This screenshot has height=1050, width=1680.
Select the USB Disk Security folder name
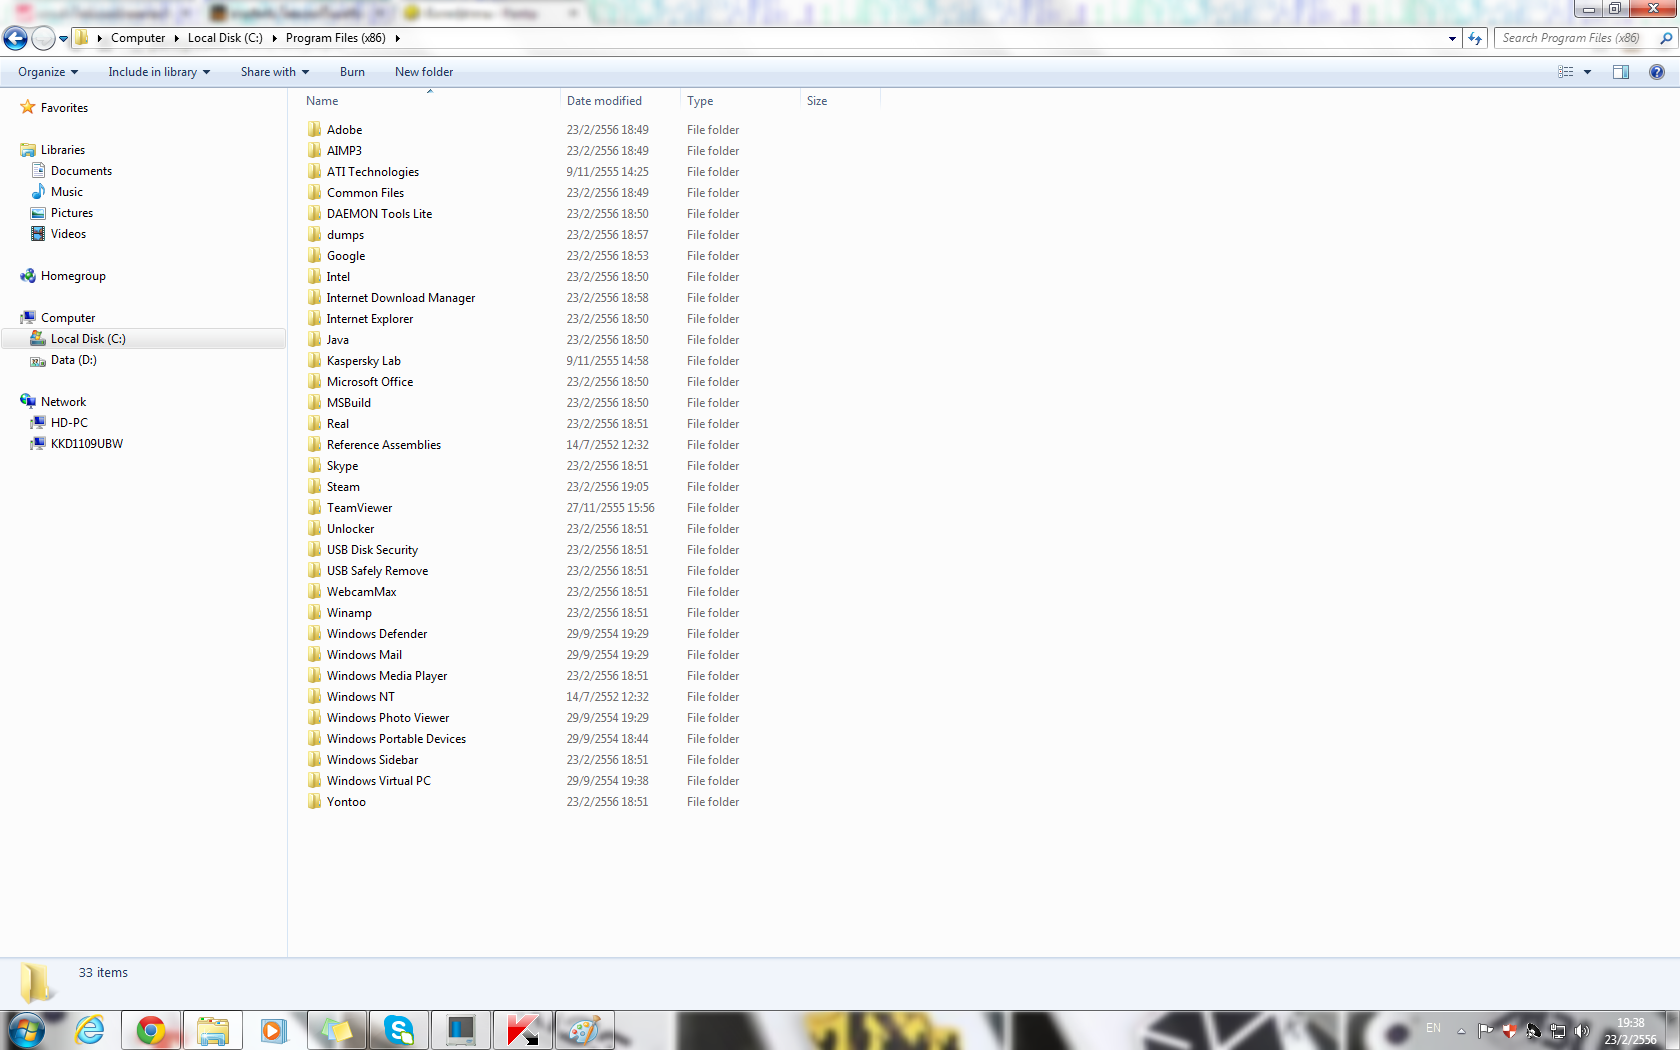(x=372, y=550)
